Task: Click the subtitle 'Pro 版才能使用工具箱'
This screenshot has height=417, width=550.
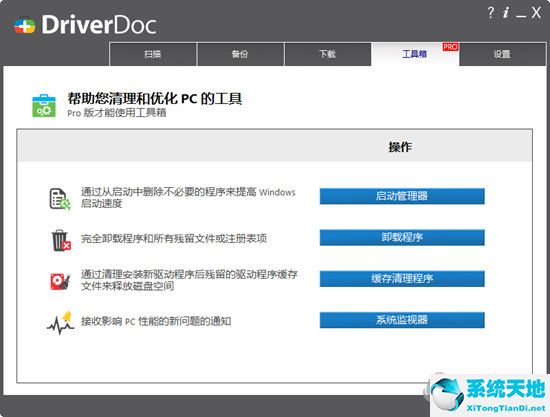Action: coord(117,113)
